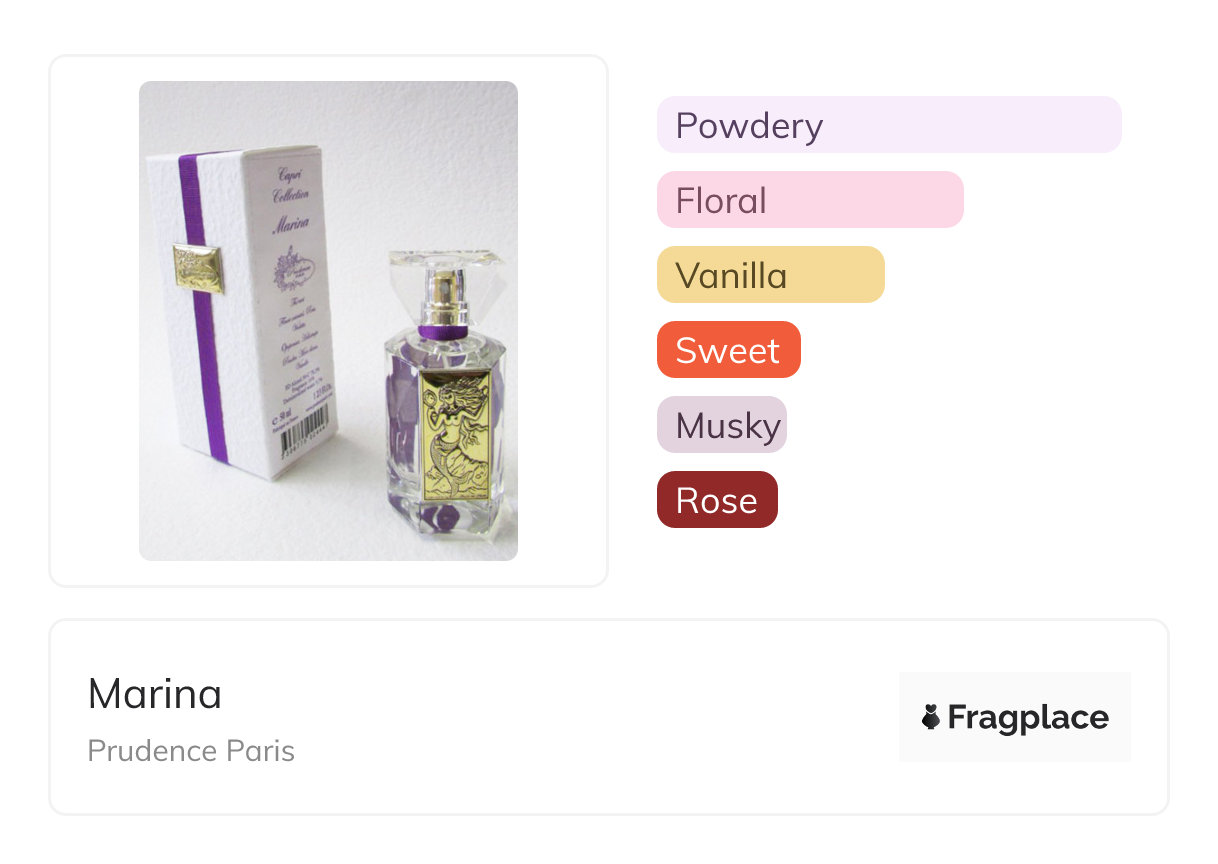Click the Vanilla accord bar
Image resolution: width=1218 pixels, height=864 pixels.
770,275
